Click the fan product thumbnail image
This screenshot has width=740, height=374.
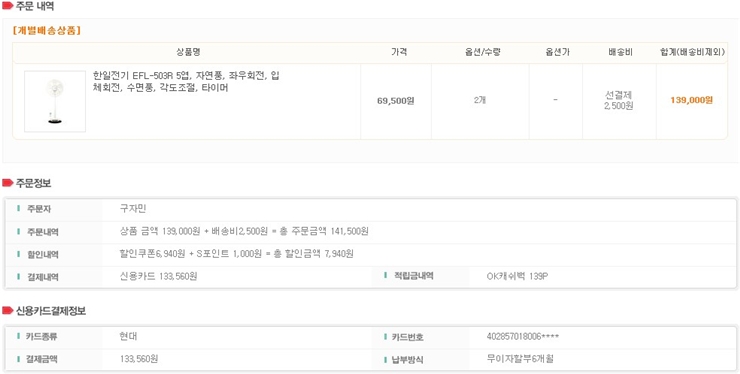[x=55, y=102]
